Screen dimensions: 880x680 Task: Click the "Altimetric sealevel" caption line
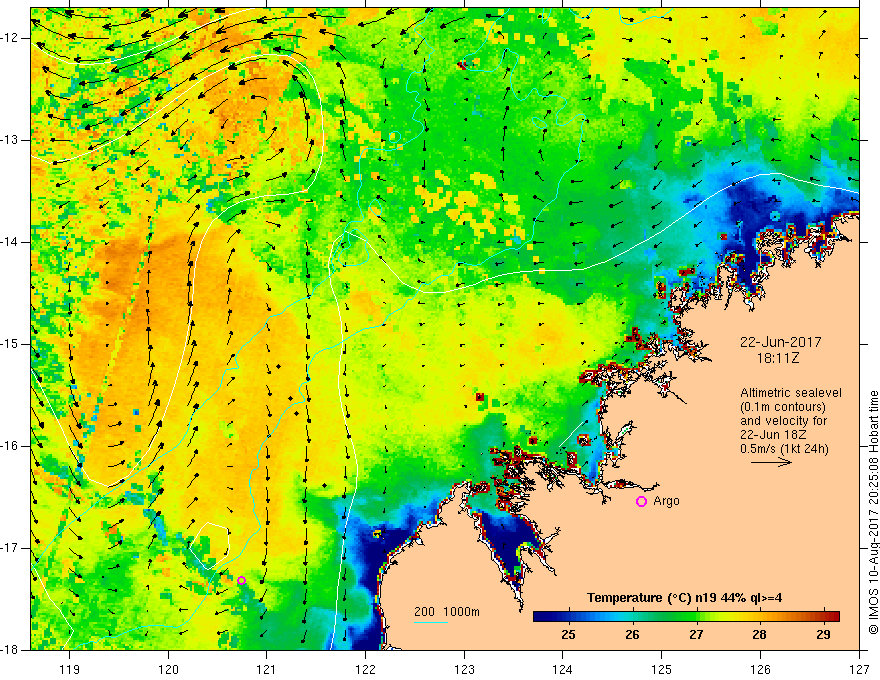click(x=791, y=393)
